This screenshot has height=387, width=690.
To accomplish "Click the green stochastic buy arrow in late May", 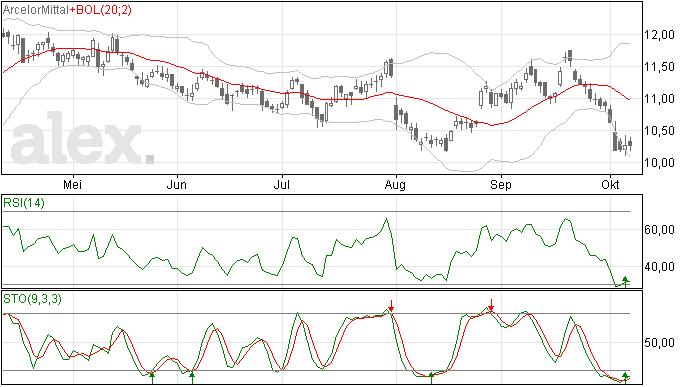I will click(x=152, y=378).
